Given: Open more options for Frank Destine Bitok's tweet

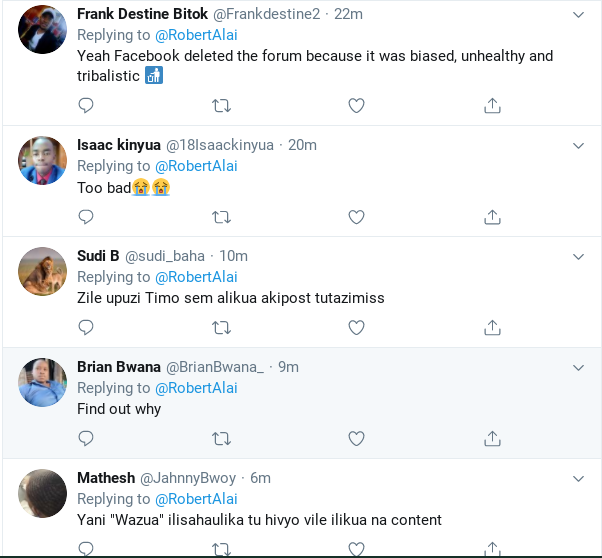Looking at the screenshot, I should [x=578, y=15].
